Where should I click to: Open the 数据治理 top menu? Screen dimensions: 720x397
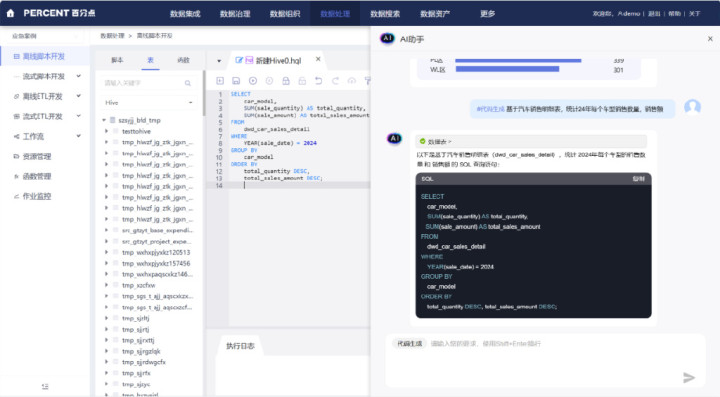click(235, 14)
